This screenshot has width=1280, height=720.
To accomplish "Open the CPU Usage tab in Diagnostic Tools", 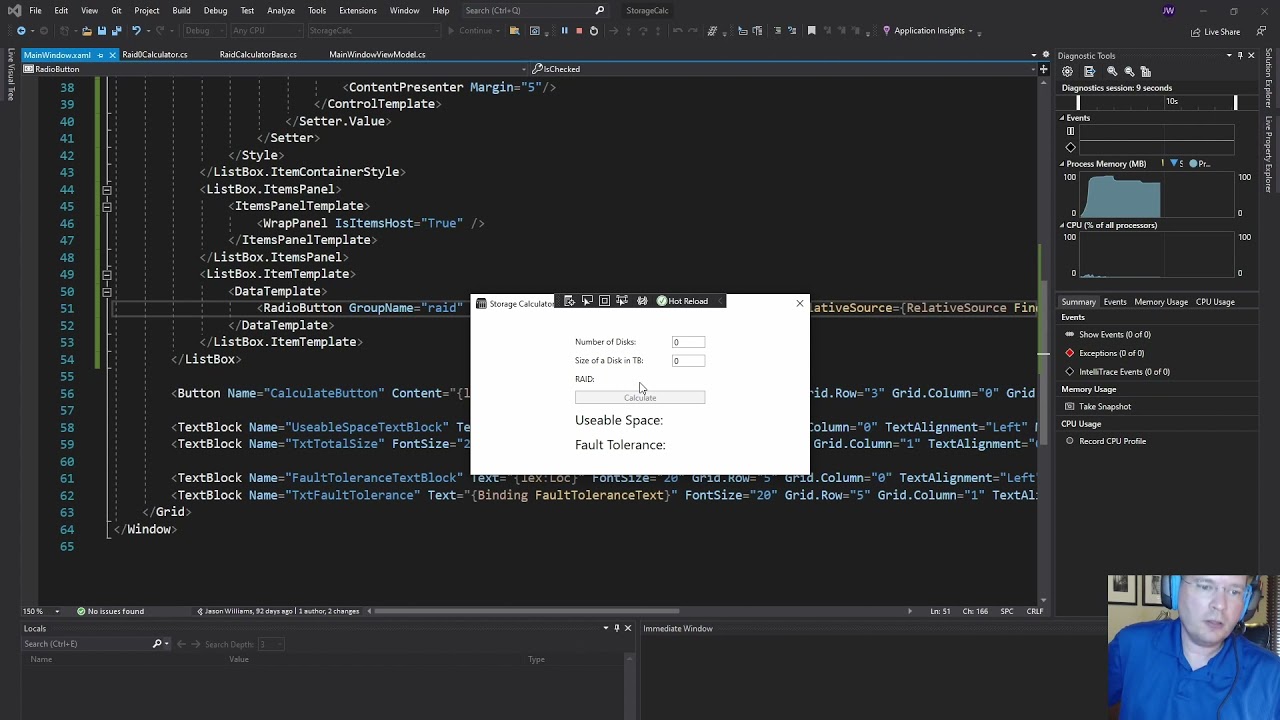I will pos(1215,302).
